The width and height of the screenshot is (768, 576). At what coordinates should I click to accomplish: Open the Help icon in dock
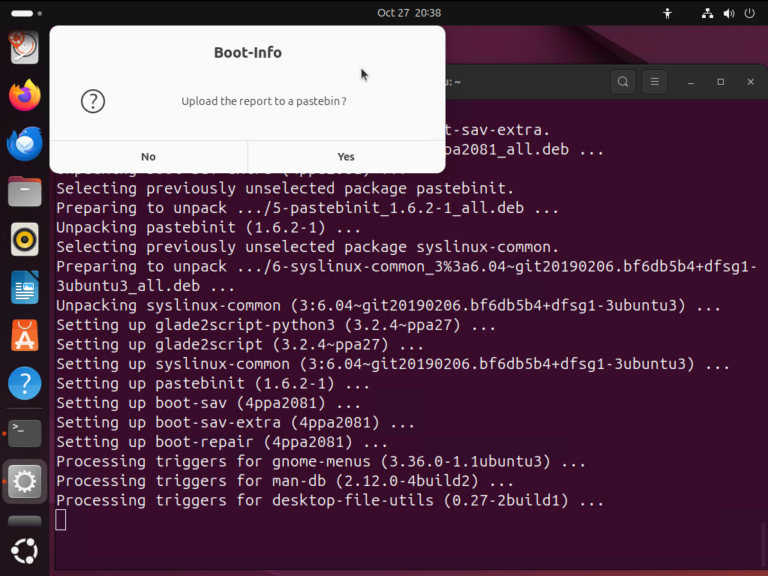click(25, 384)
